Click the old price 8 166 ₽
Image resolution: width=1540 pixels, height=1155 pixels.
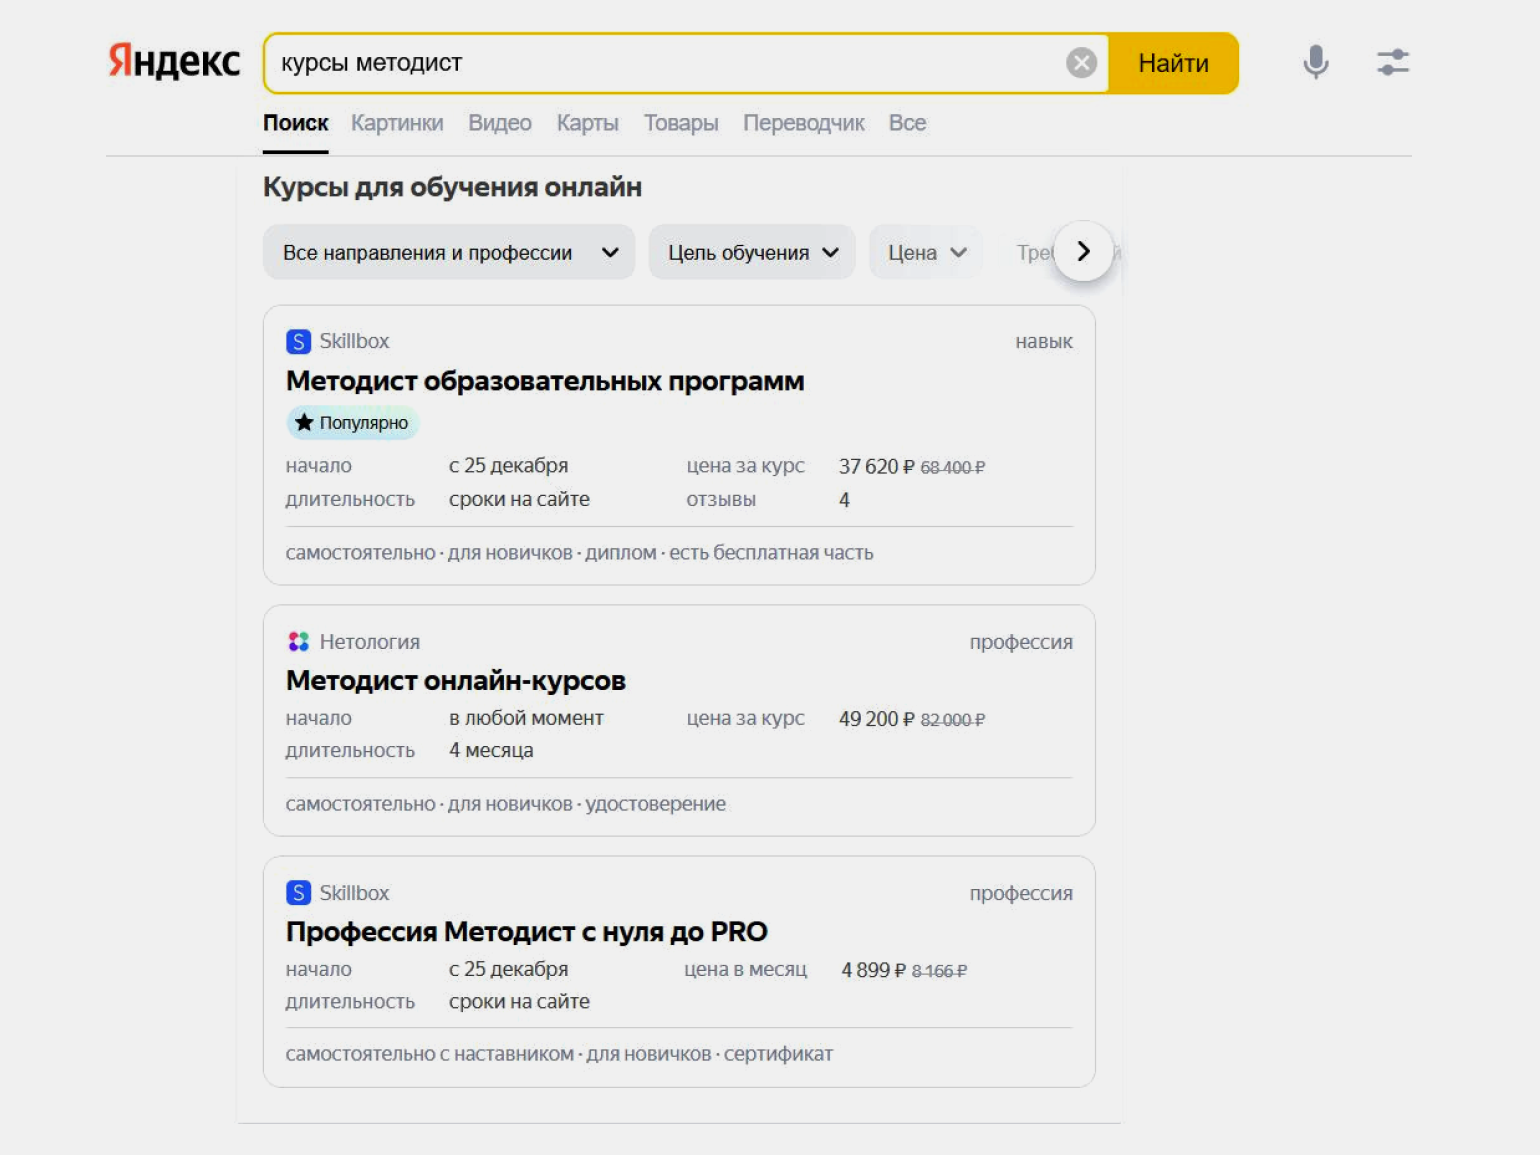click(x=939, y=971)
